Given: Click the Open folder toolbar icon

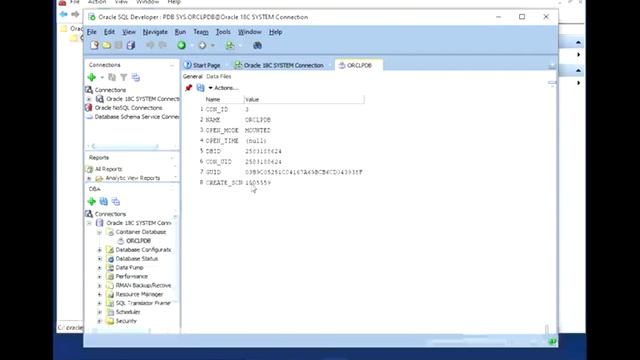Looking at the screenshot, I should click(107, 45).
